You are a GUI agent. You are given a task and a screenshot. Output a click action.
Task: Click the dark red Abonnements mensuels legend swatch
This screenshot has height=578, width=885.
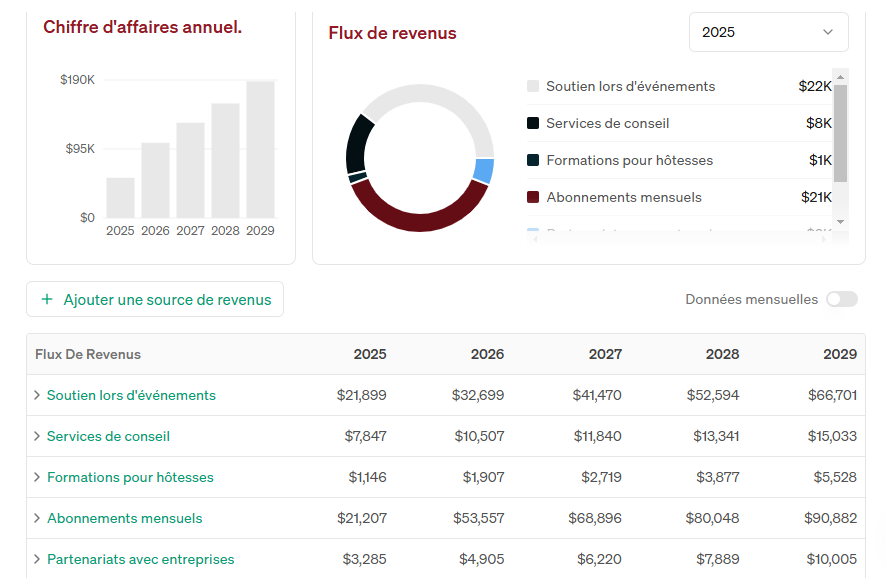point(533,197)
